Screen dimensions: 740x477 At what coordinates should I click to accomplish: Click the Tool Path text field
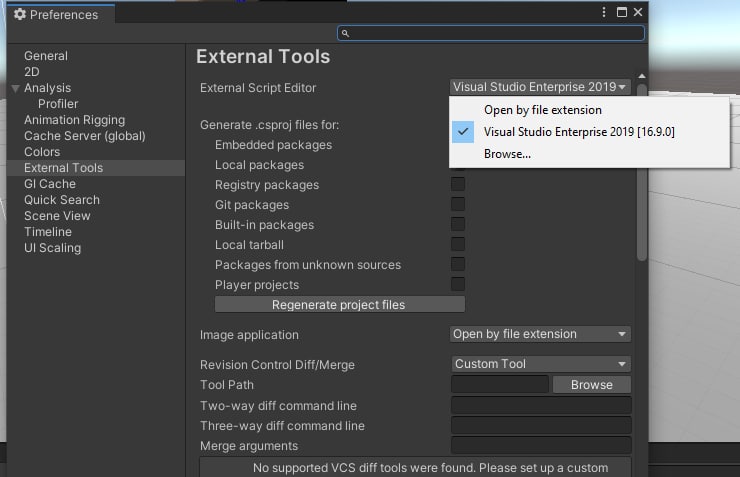tap(500, 385)
